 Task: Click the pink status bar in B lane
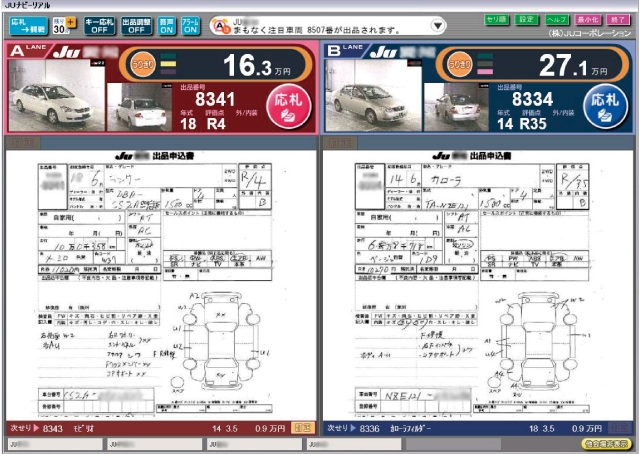[485, 71]
